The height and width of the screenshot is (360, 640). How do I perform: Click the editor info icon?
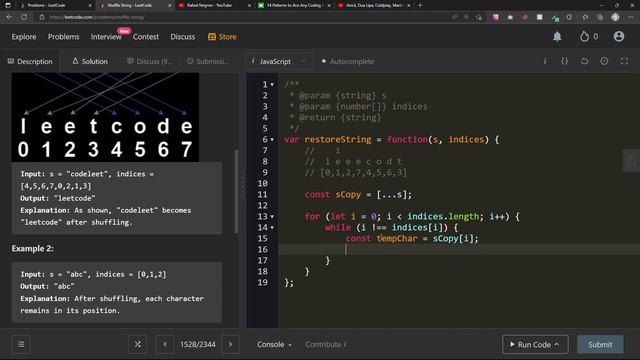(545, 61)
